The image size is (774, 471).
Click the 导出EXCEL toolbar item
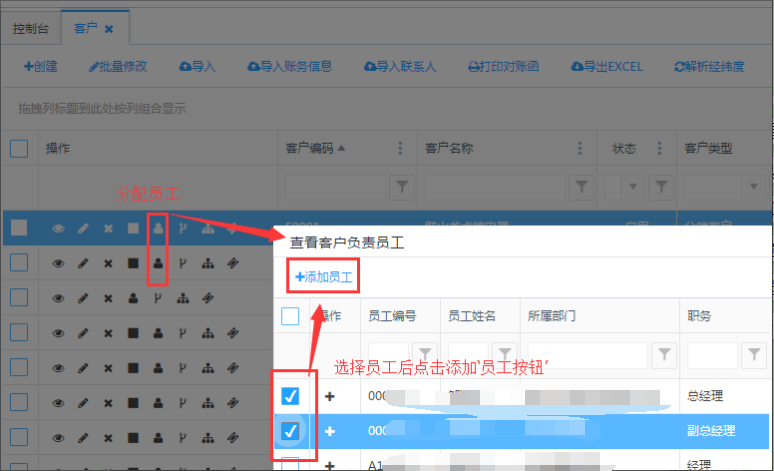coord(606,67)
